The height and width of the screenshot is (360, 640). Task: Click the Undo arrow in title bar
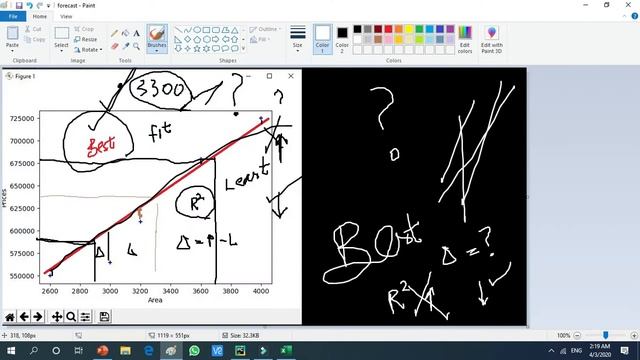29,6
